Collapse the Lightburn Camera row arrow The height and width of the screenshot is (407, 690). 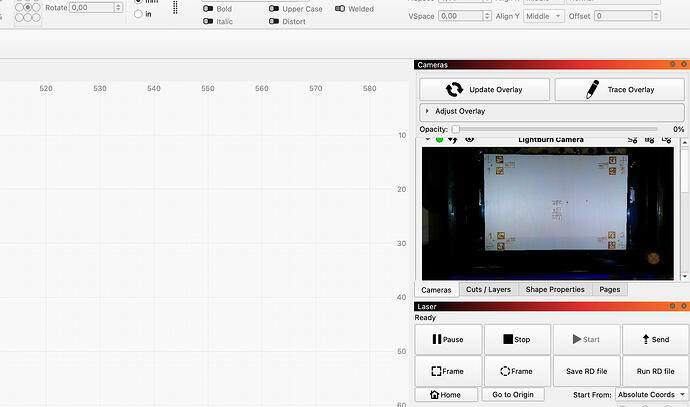point(427,139)
